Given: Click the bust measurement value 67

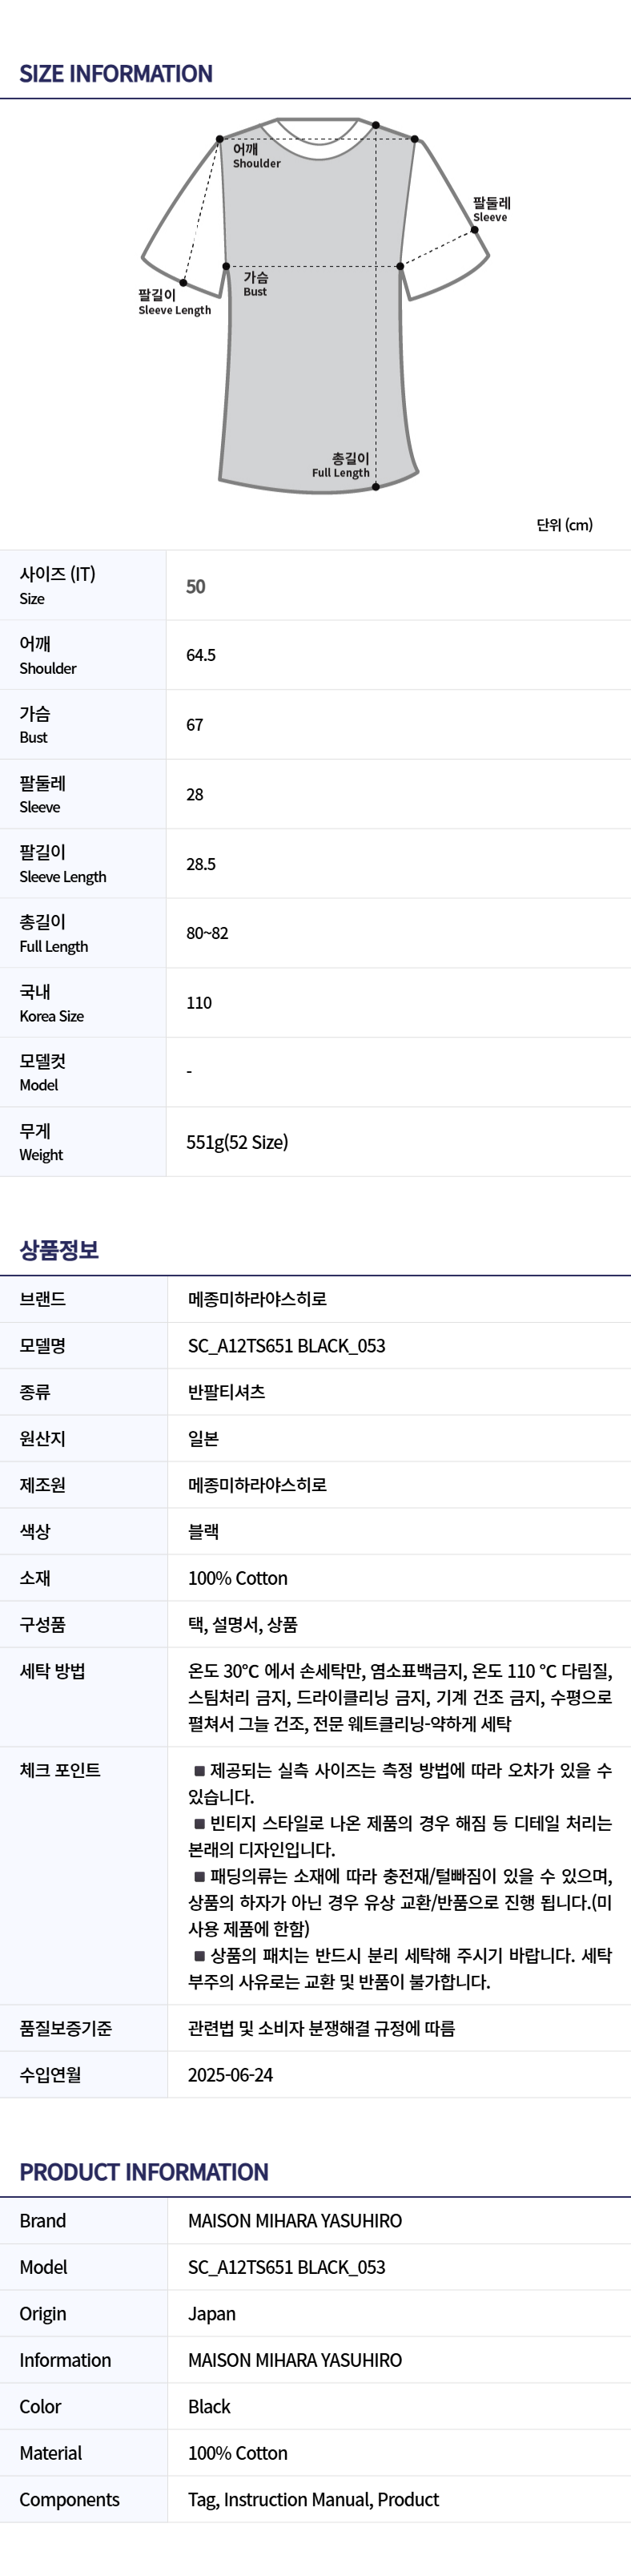Looking at the screenshot, I should tap(195, 725).
